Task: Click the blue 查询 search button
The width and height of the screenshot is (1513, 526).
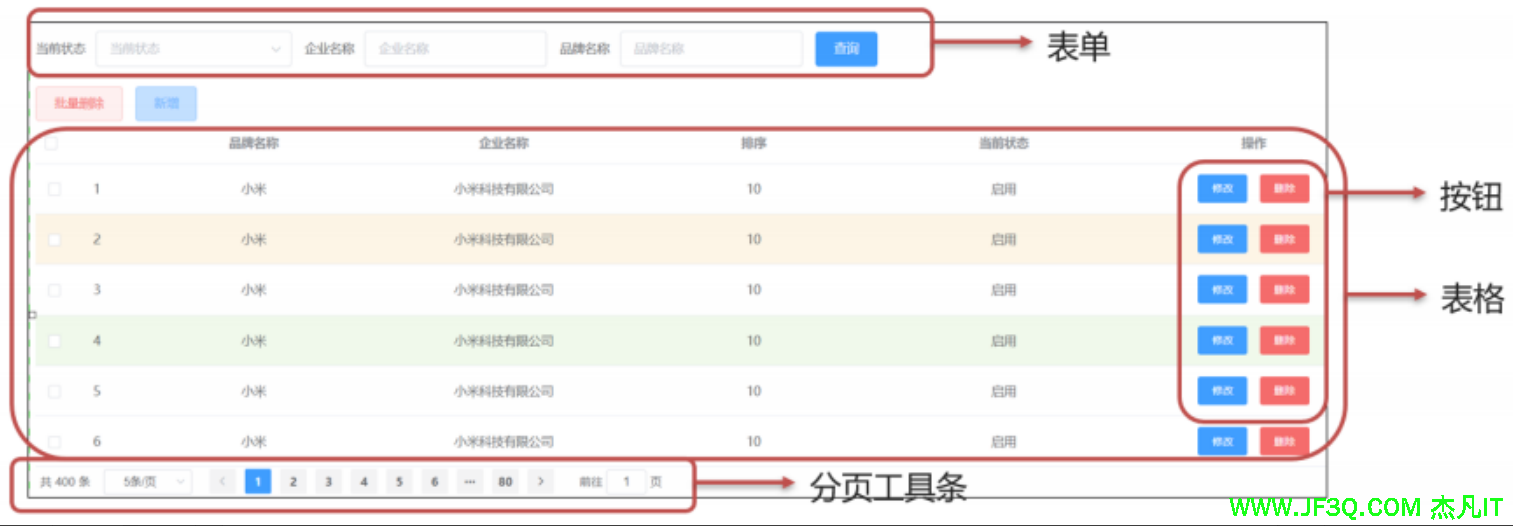Action: point(846,49)
